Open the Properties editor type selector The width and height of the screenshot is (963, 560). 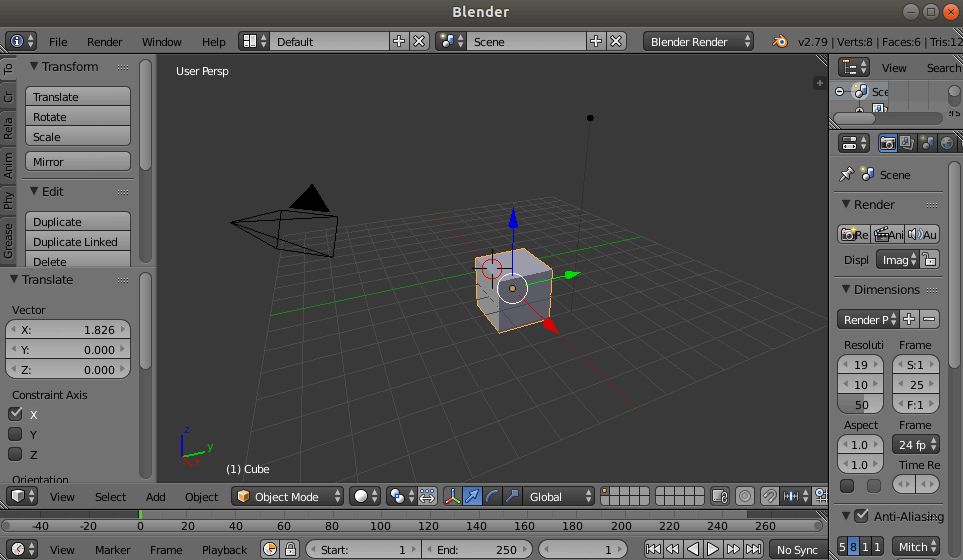[x=854, y=143]
